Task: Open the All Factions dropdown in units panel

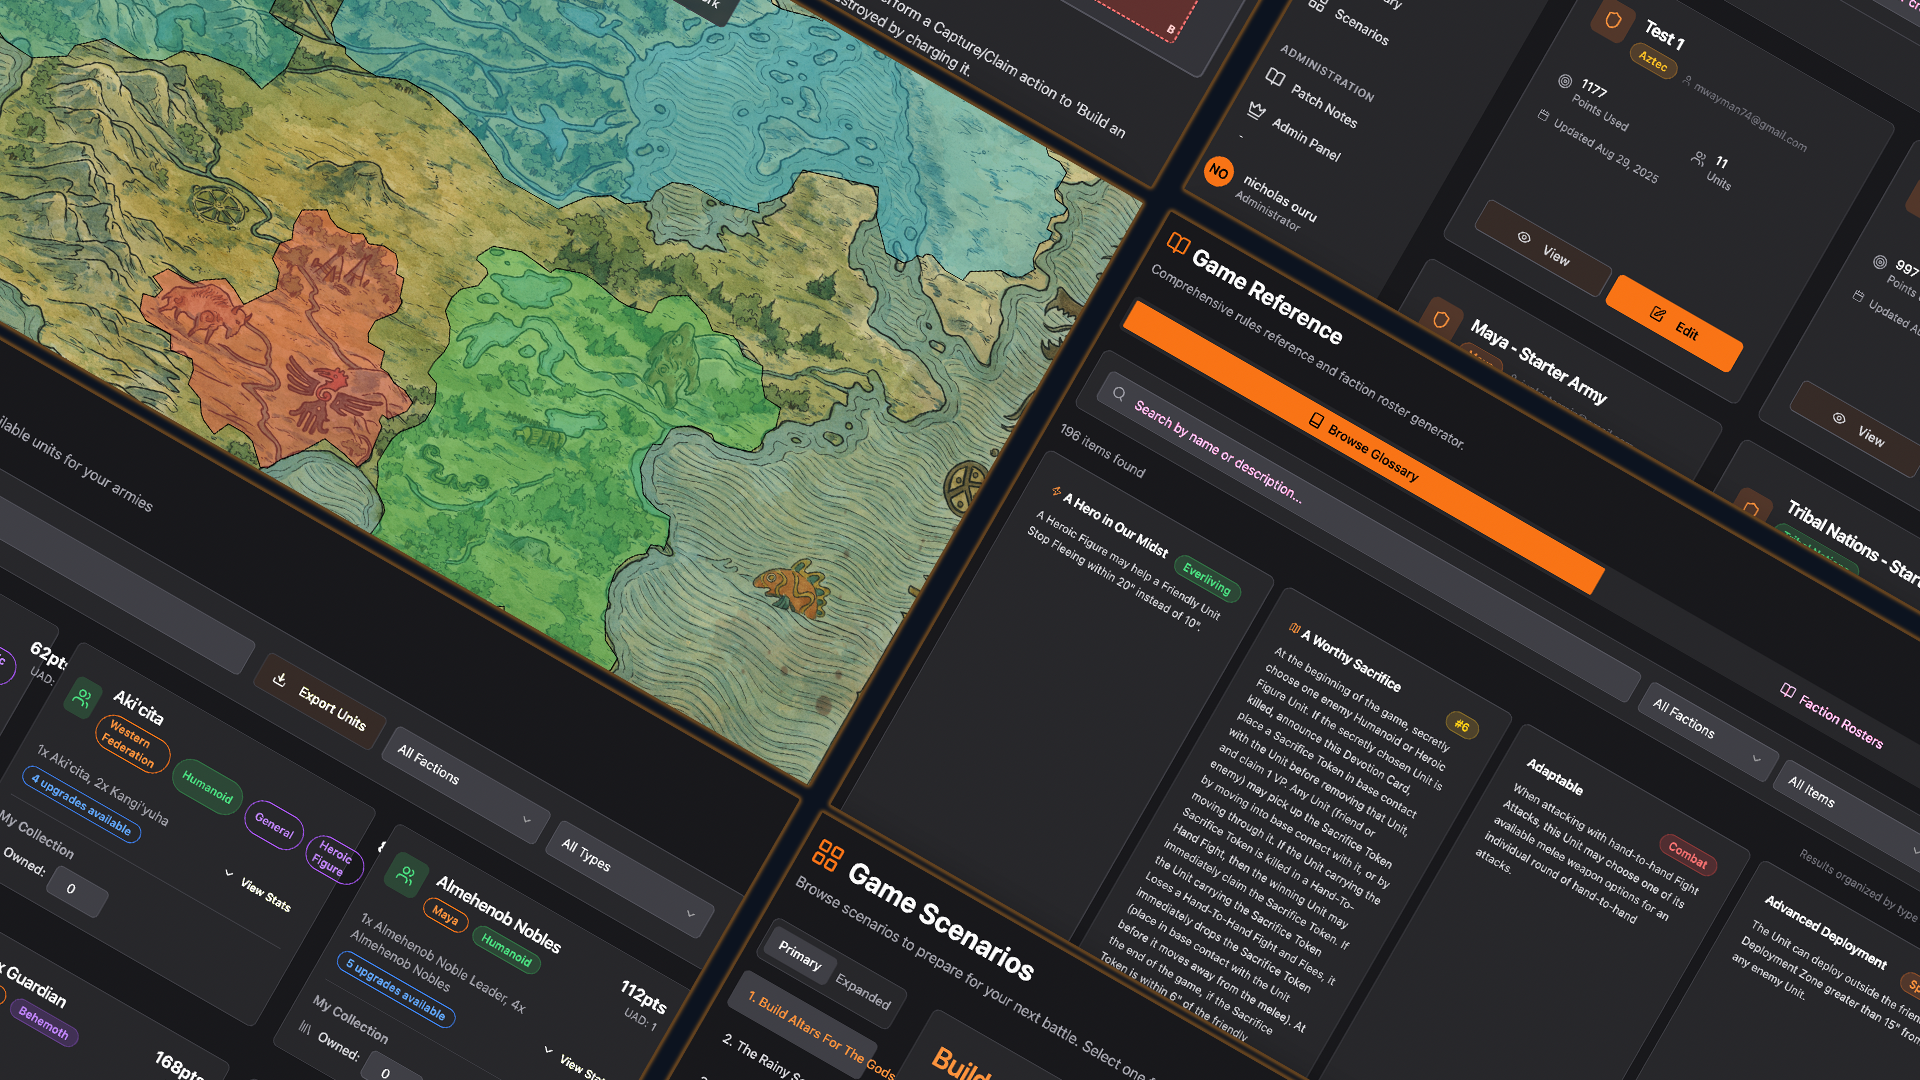Action: pyautogui.click(x=464, y=784)
